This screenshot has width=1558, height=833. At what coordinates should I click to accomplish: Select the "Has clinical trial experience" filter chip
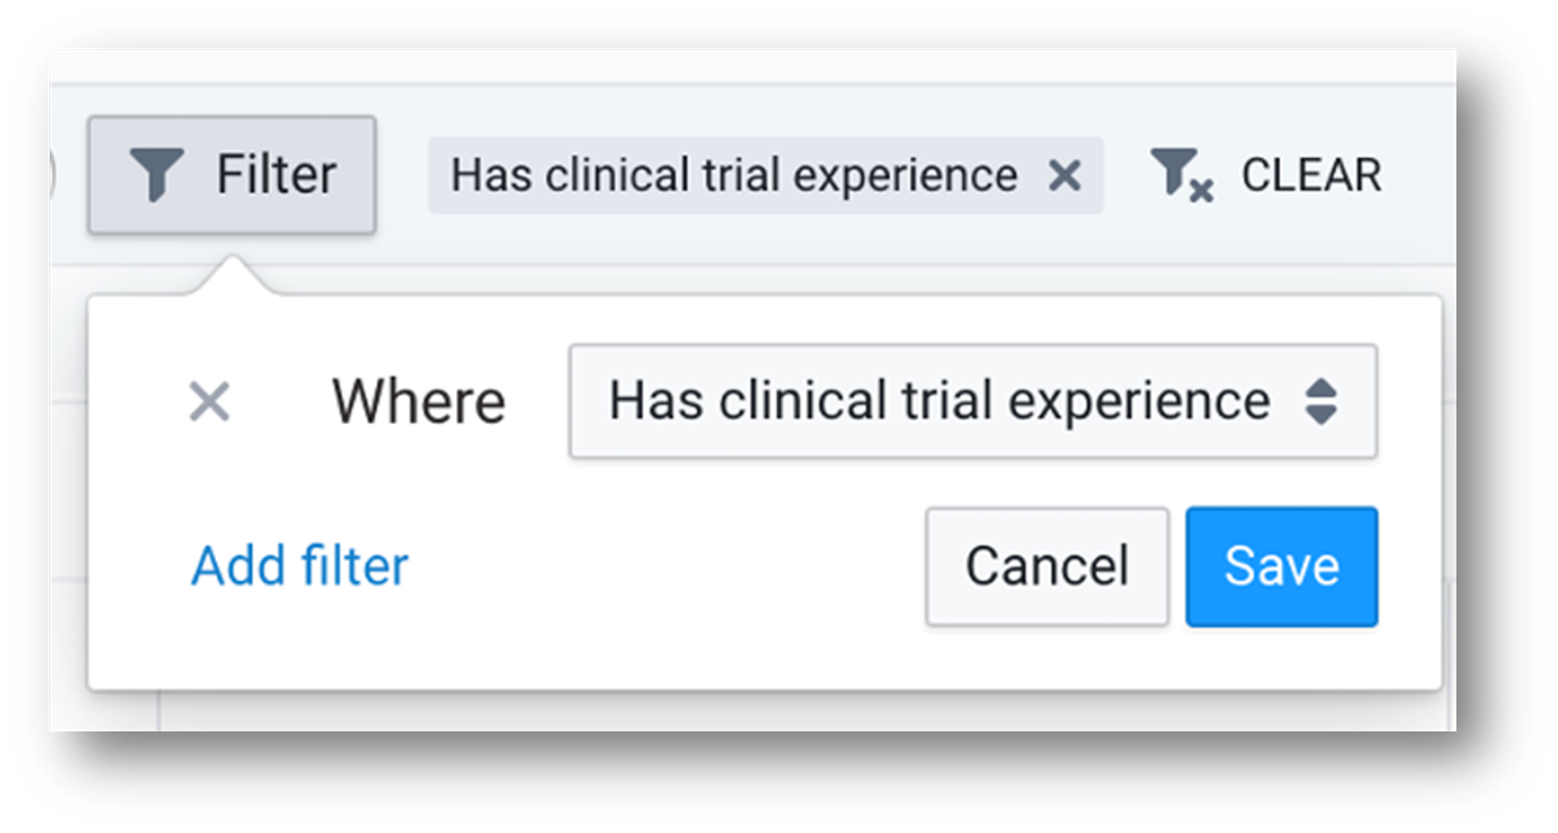click(734, 176)
